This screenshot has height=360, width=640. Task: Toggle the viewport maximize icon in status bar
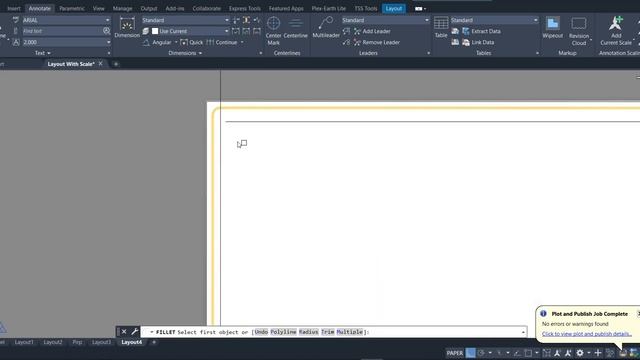click(x=547, y=353)
